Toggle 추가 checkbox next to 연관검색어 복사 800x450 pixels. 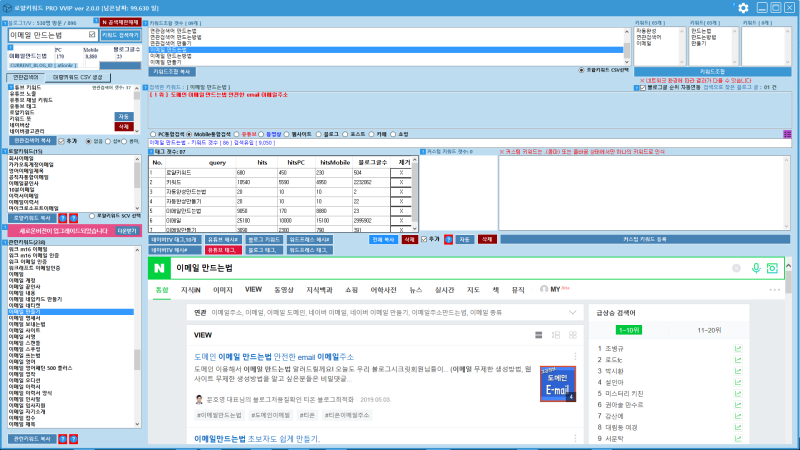(x=61, y=141)
